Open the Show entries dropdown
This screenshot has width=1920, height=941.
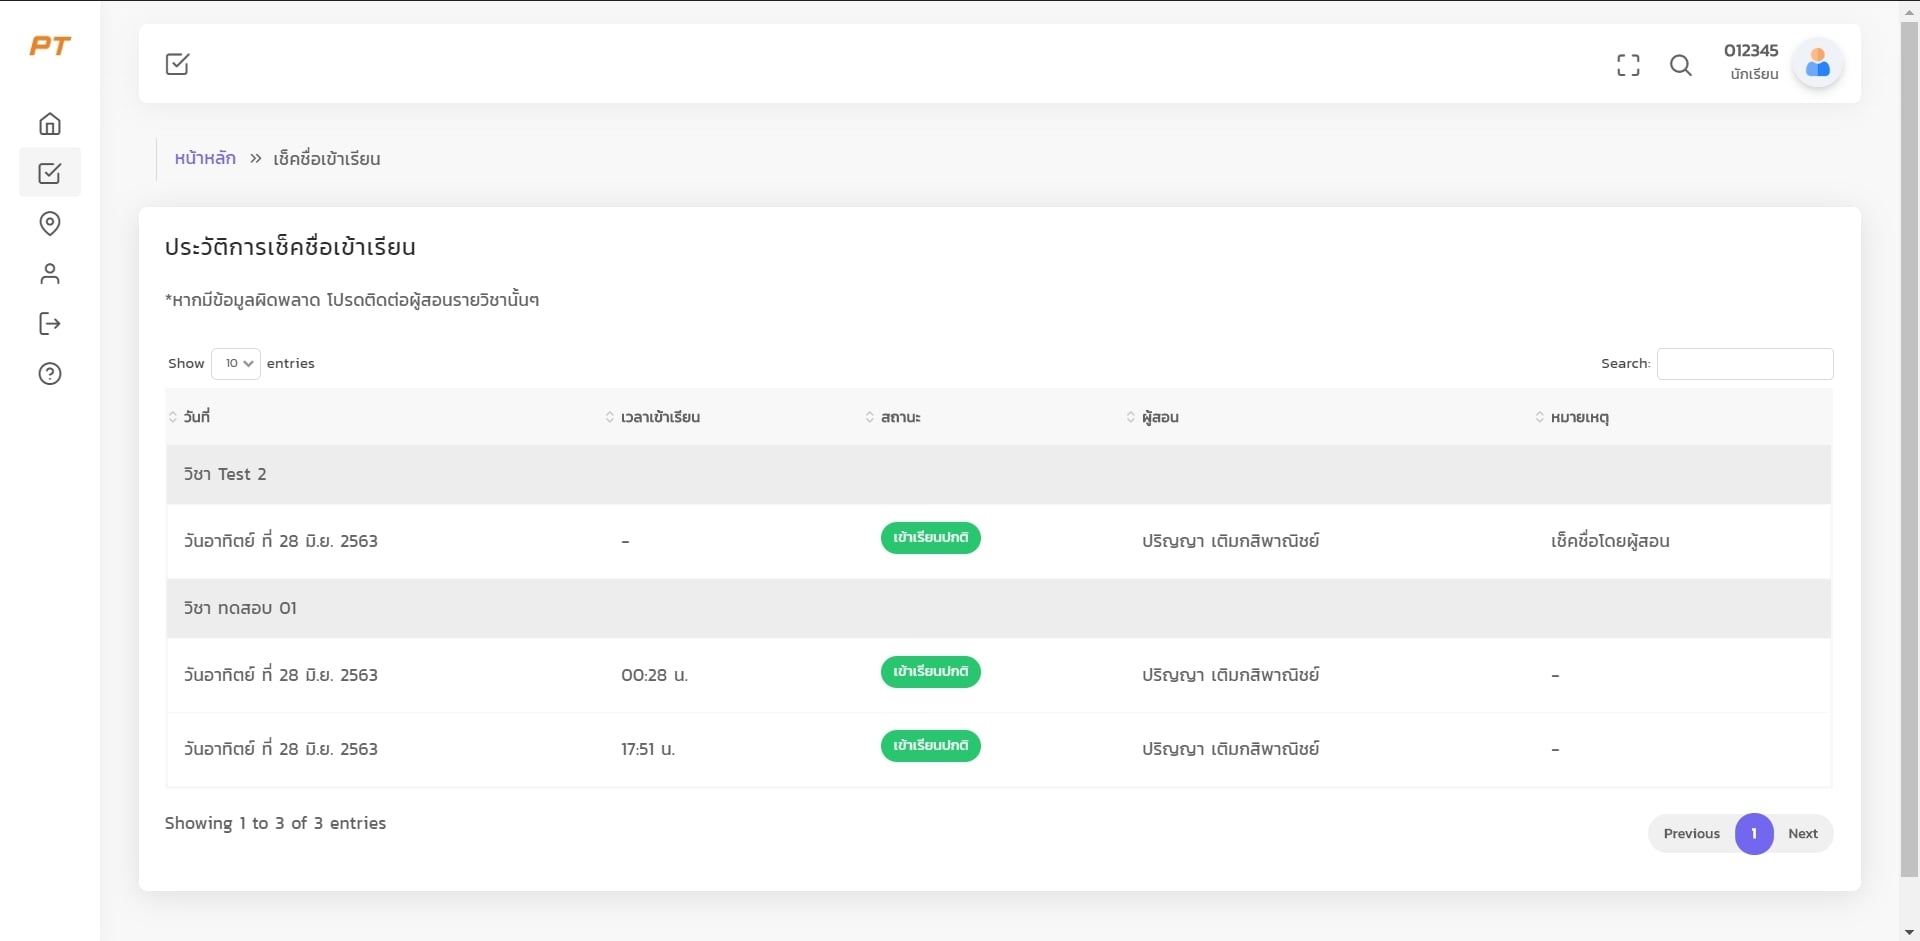(236, 363)
